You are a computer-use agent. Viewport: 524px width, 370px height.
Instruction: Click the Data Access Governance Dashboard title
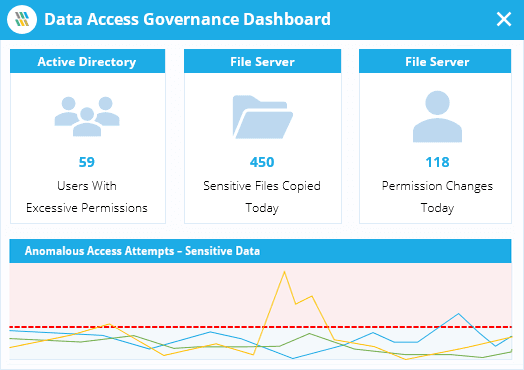[x=187, y=19]
